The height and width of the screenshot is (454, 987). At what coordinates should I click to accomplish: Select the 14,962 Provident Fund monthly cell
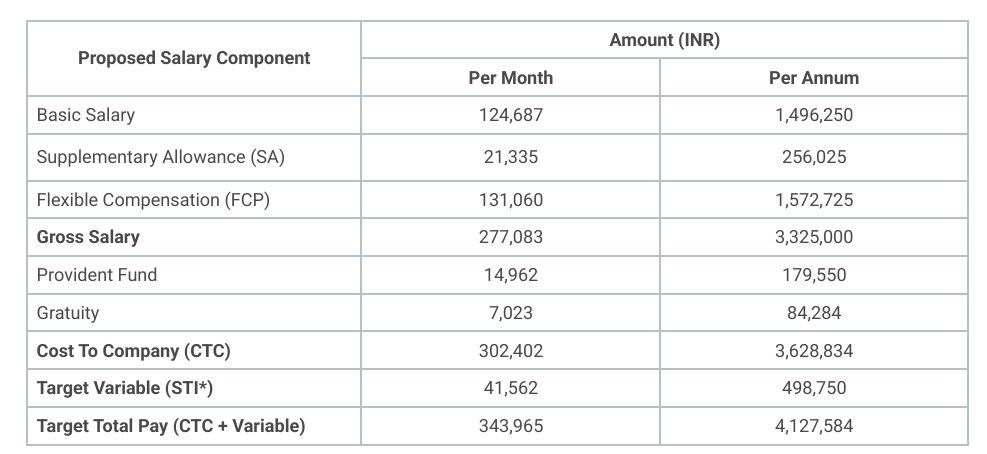point(510,275)
